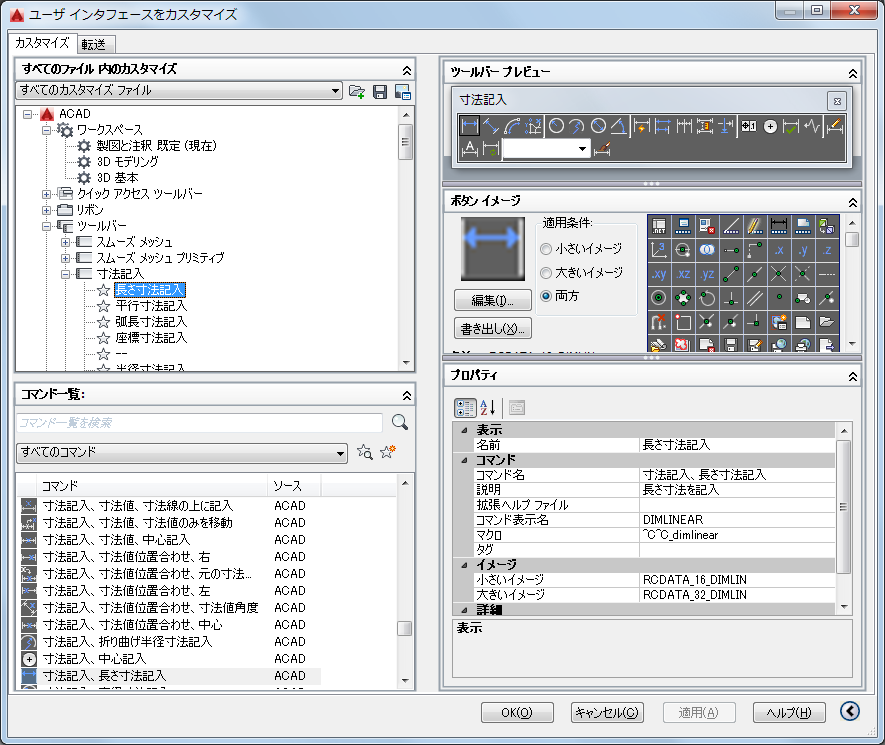Click the command list scrollbar thumb

tap(404, 628)
